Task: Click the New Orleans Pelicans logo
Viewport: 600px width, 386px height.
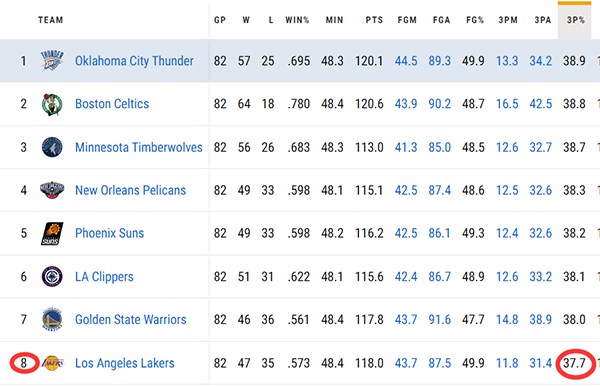Action: click(x=52, y=190)
